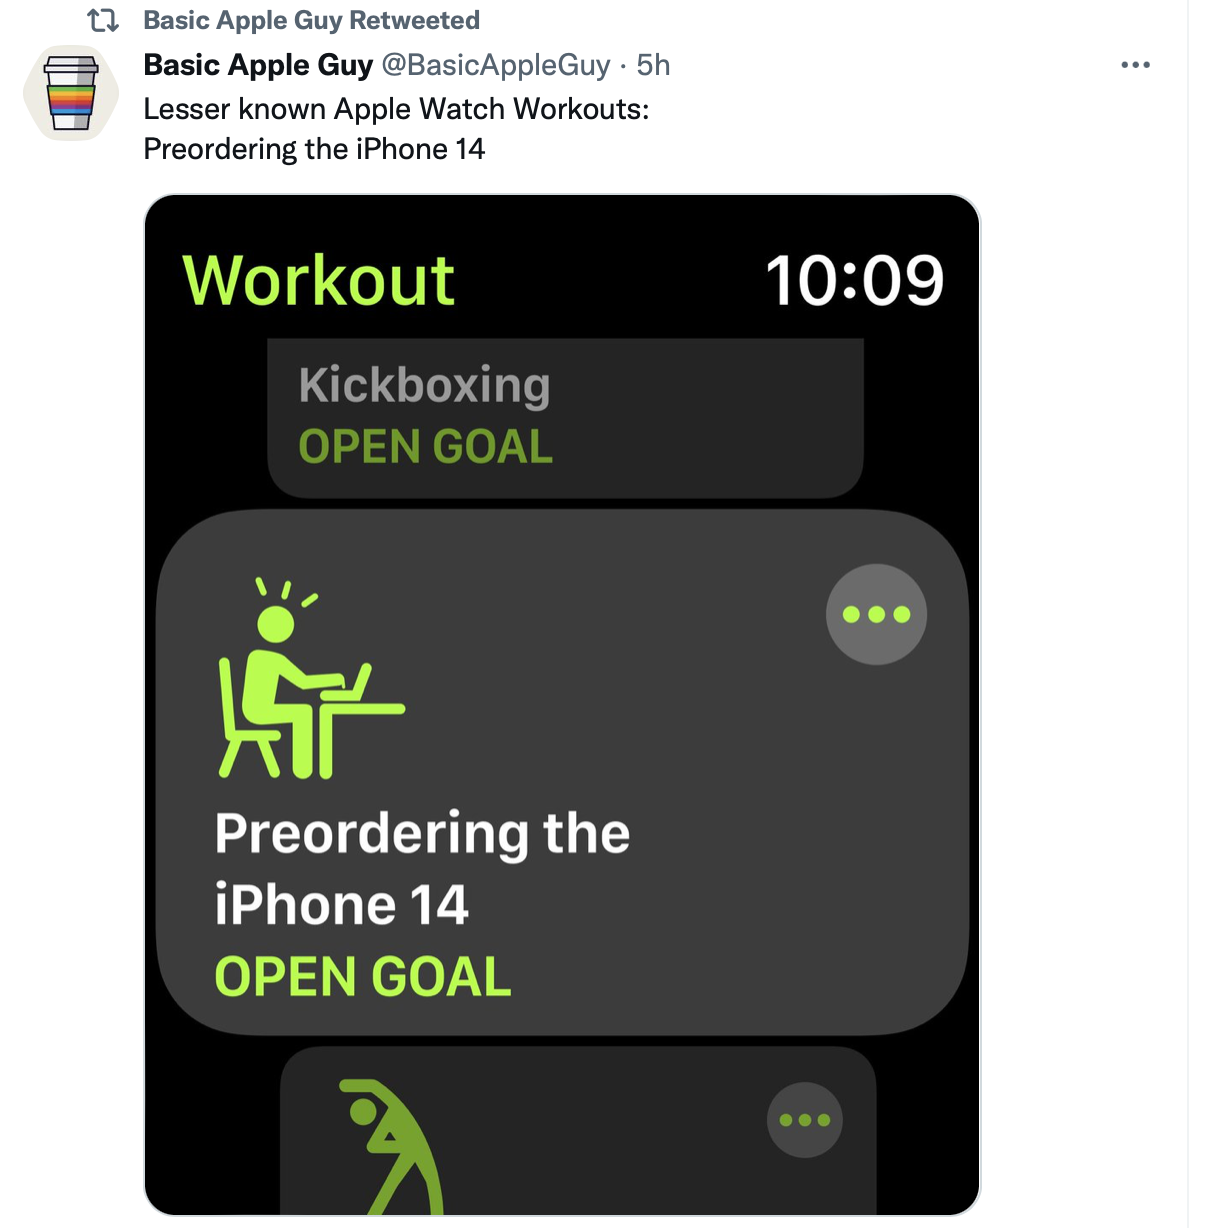Image resolution: width=1216 pixels, height=1228 pixels.
Task: Open options on the bottom stretching workout card
Action: tap(805, 1120)
